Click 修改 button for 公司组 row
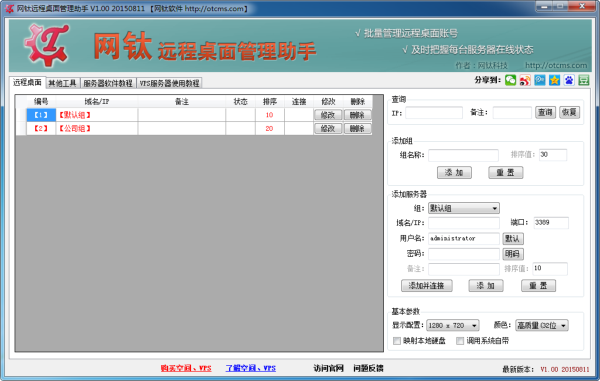The height and width of the screenshot is (381, 600). coord(328,129)
